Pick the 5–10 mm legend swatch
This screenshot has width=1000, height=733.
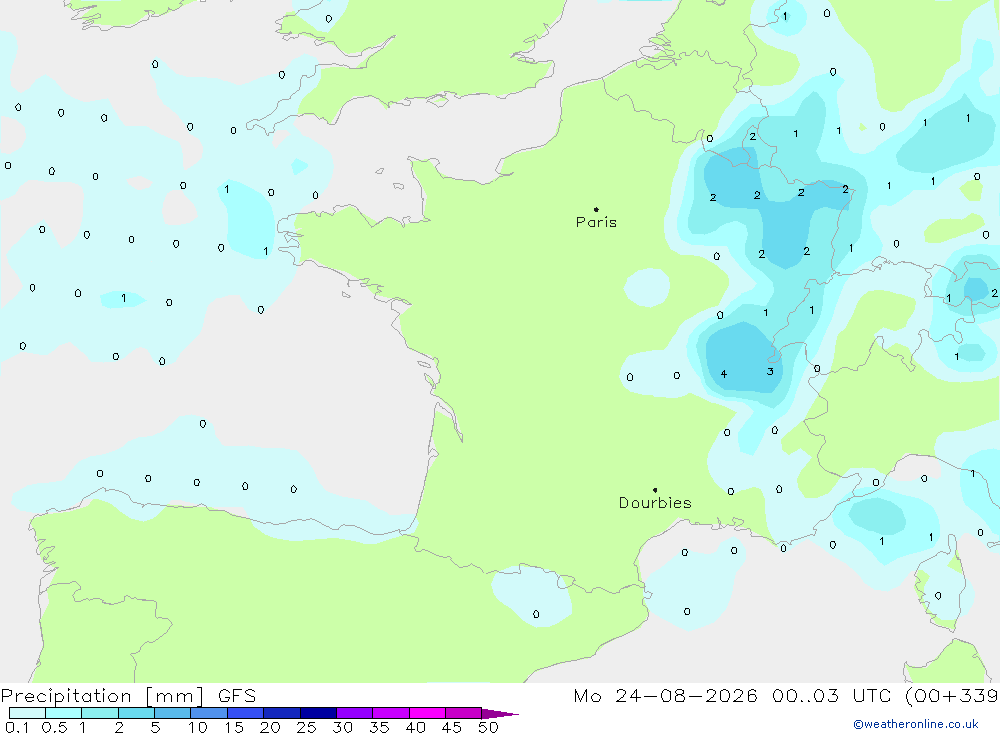coord(173,713)
